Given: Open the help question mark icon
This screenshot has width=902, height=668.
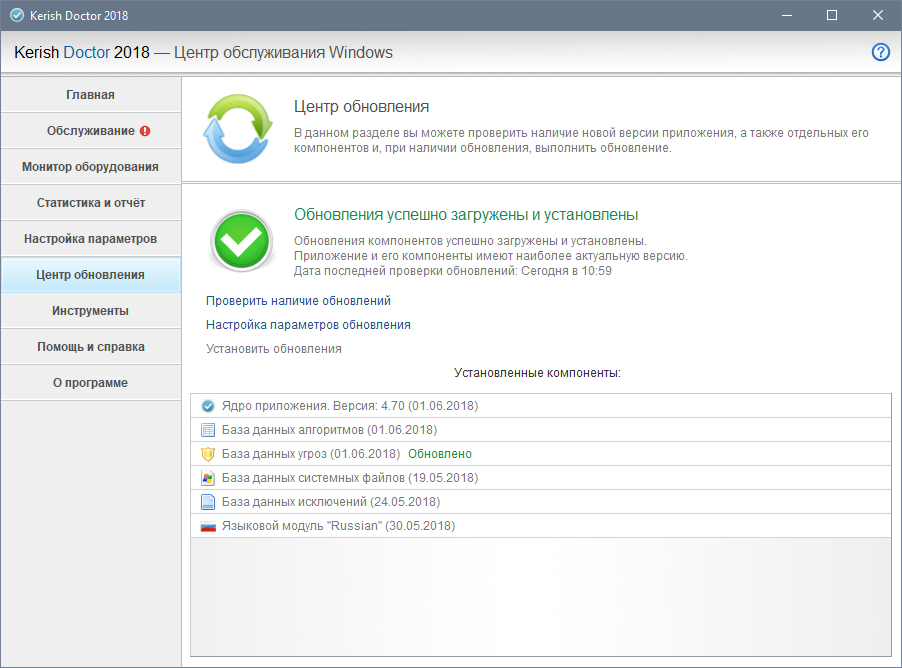Looking at the screenshot, I should (880, 52).
